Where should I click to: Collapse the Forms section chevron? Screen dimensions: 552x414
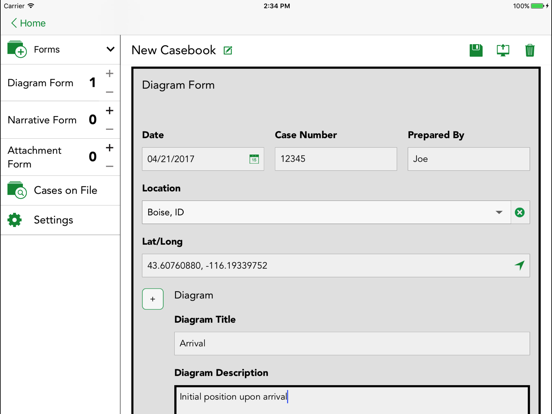pyautogui.click(x=110, y=49)
